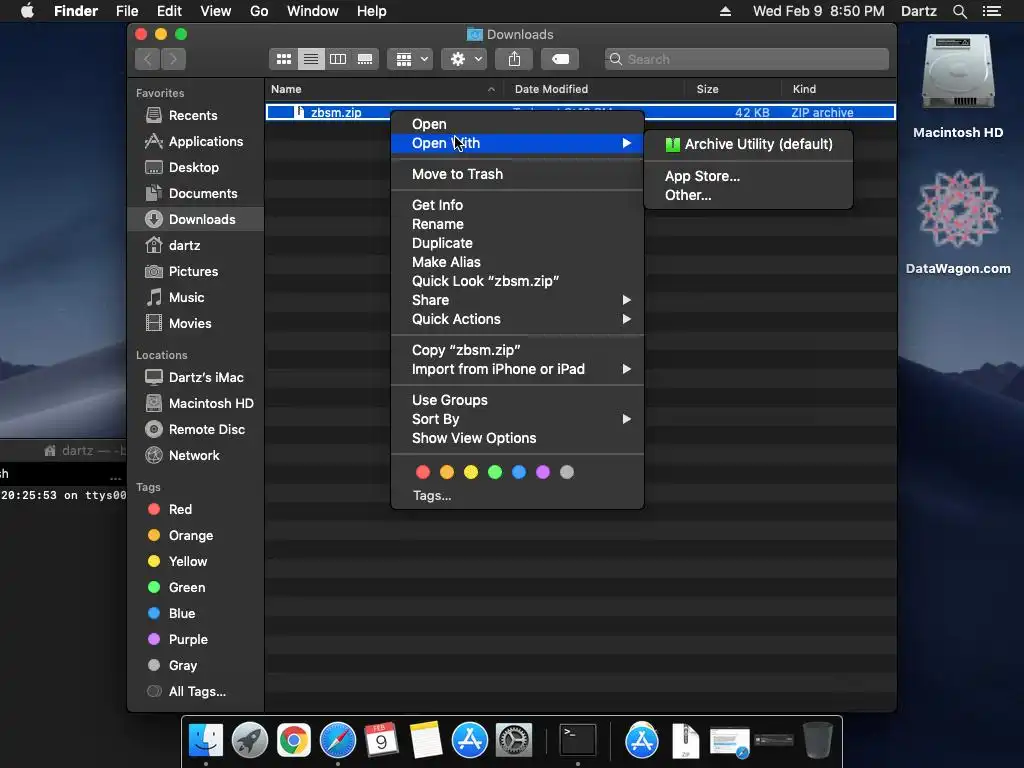Expand the Quick Actions submenu
The width and height of the screenshot is (1024, 768).
coord(517,319)
